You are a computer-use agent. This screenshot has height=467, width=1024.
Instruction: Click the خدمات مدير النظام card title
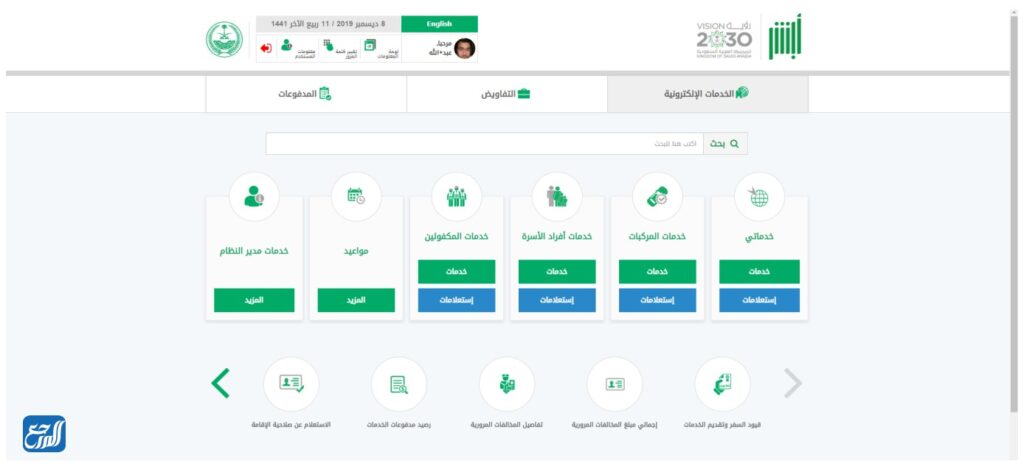(254, 251)
